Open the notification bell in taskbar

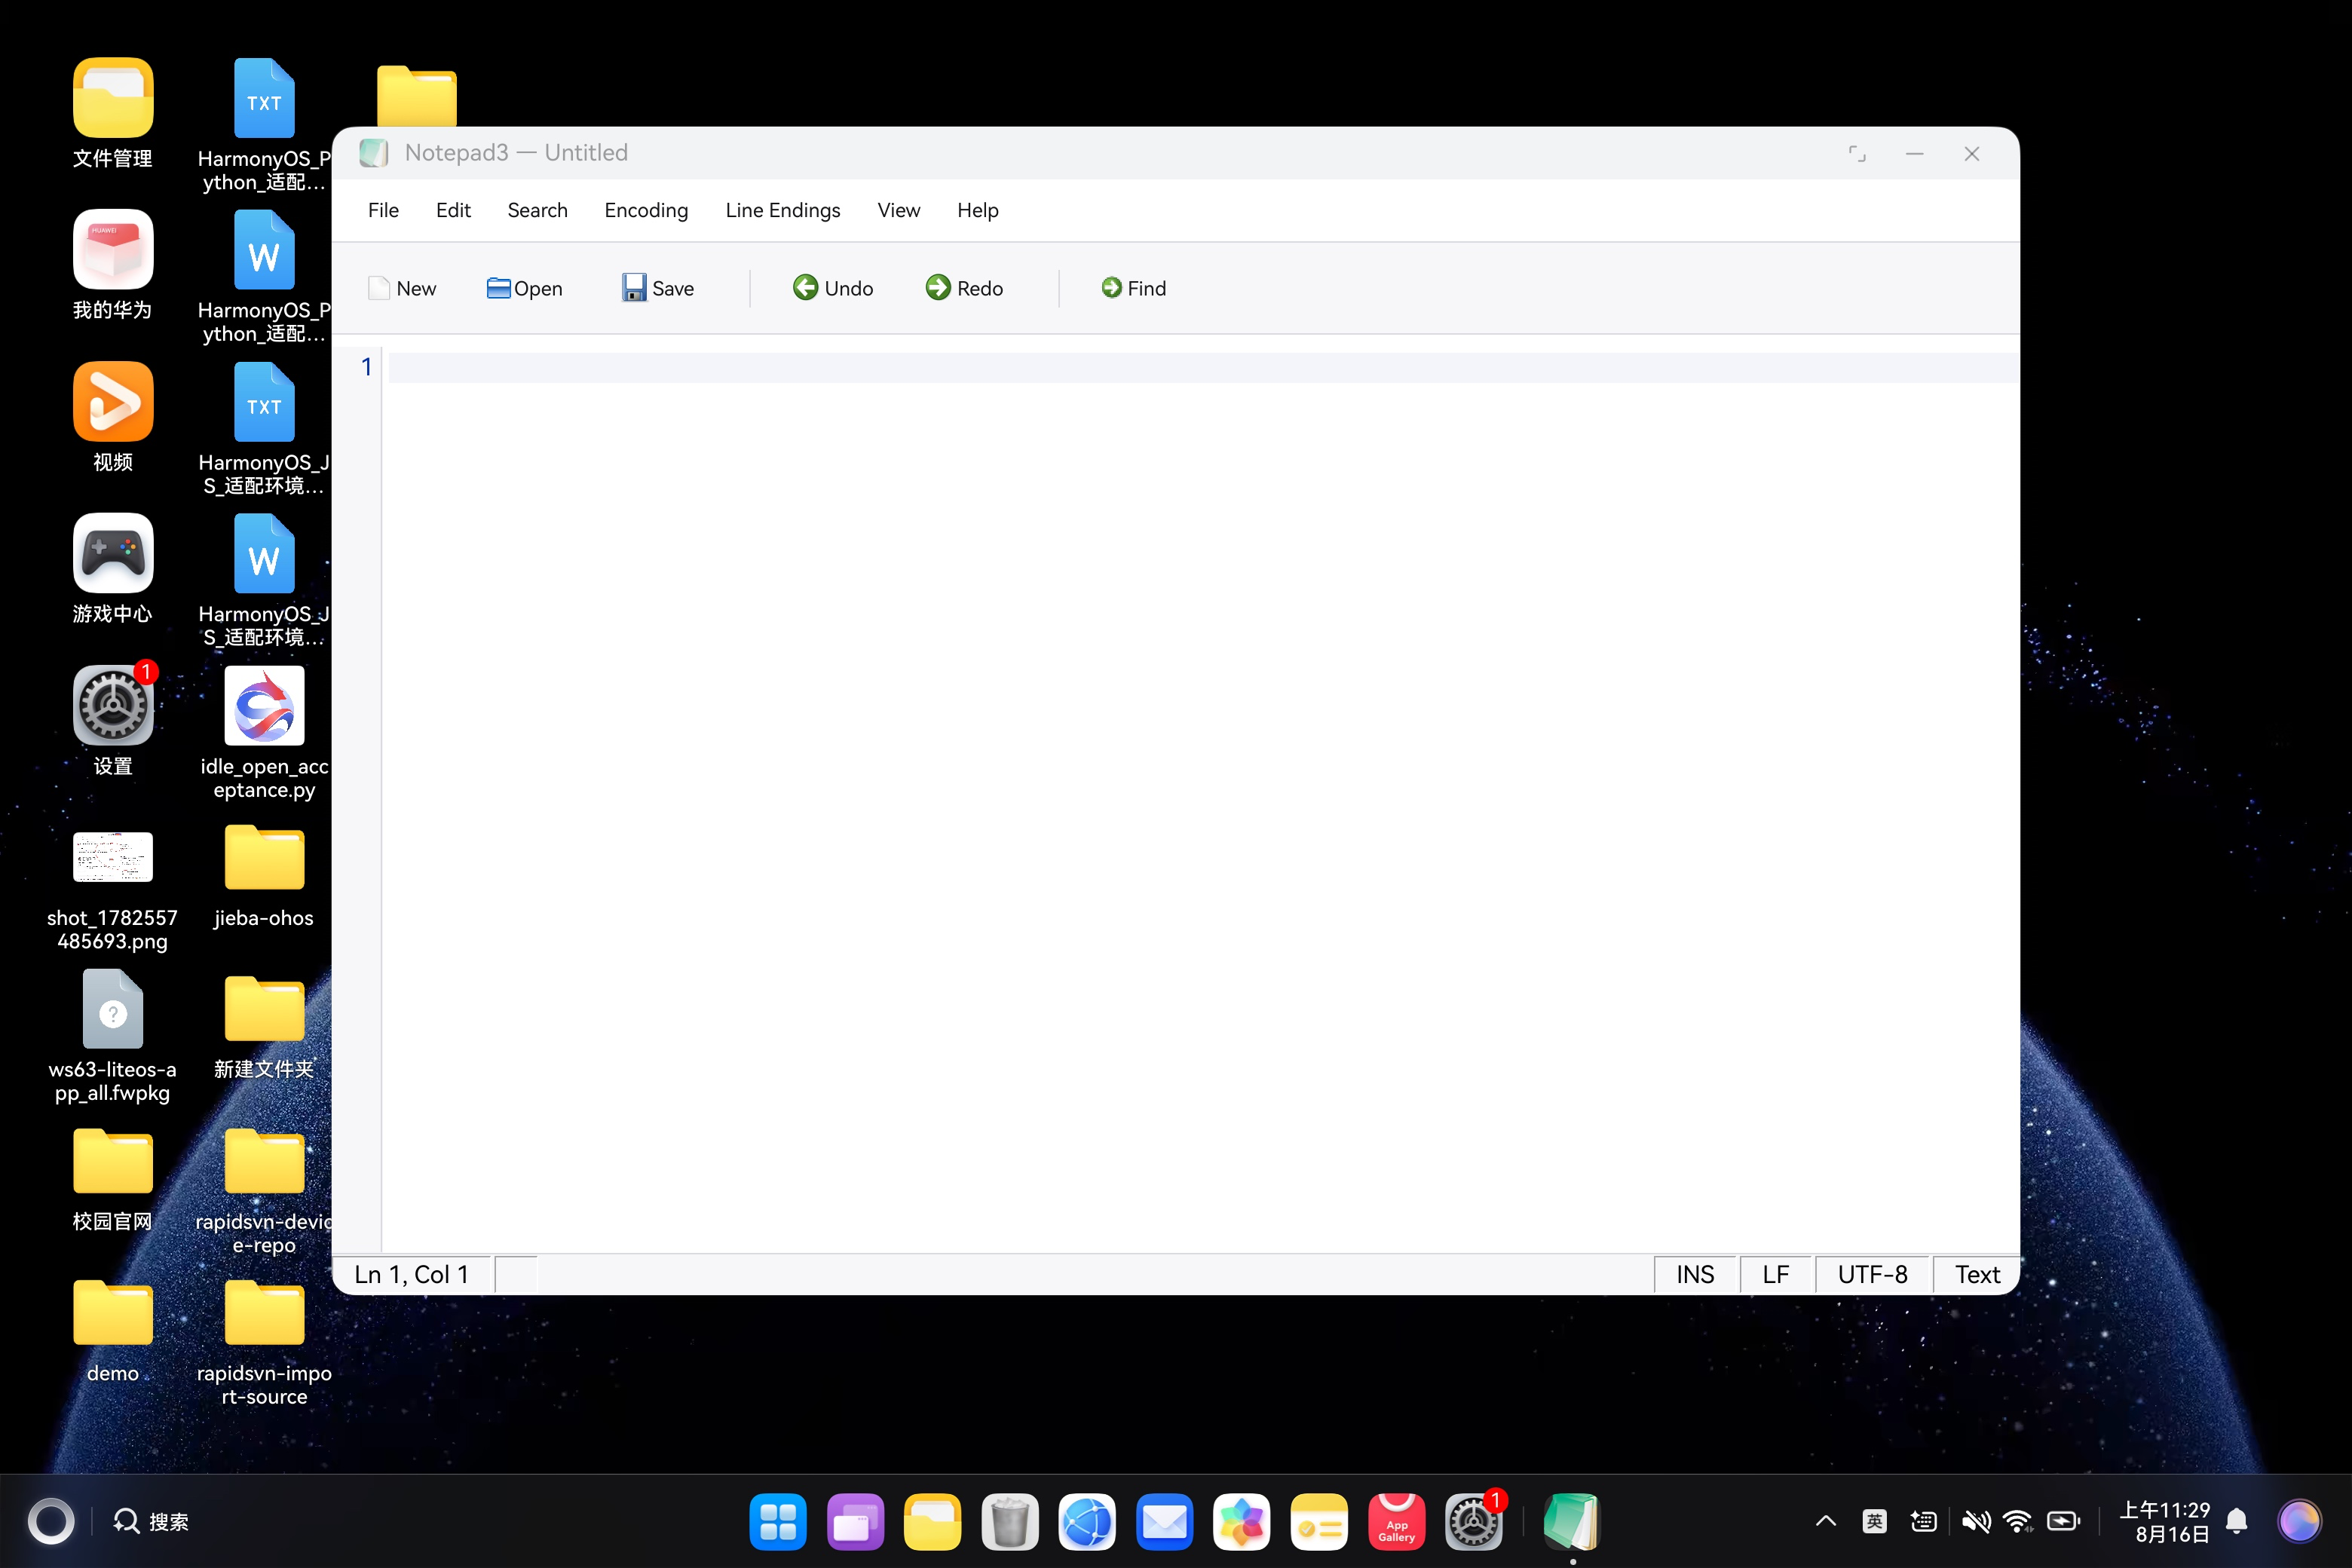point(2237,1522)
